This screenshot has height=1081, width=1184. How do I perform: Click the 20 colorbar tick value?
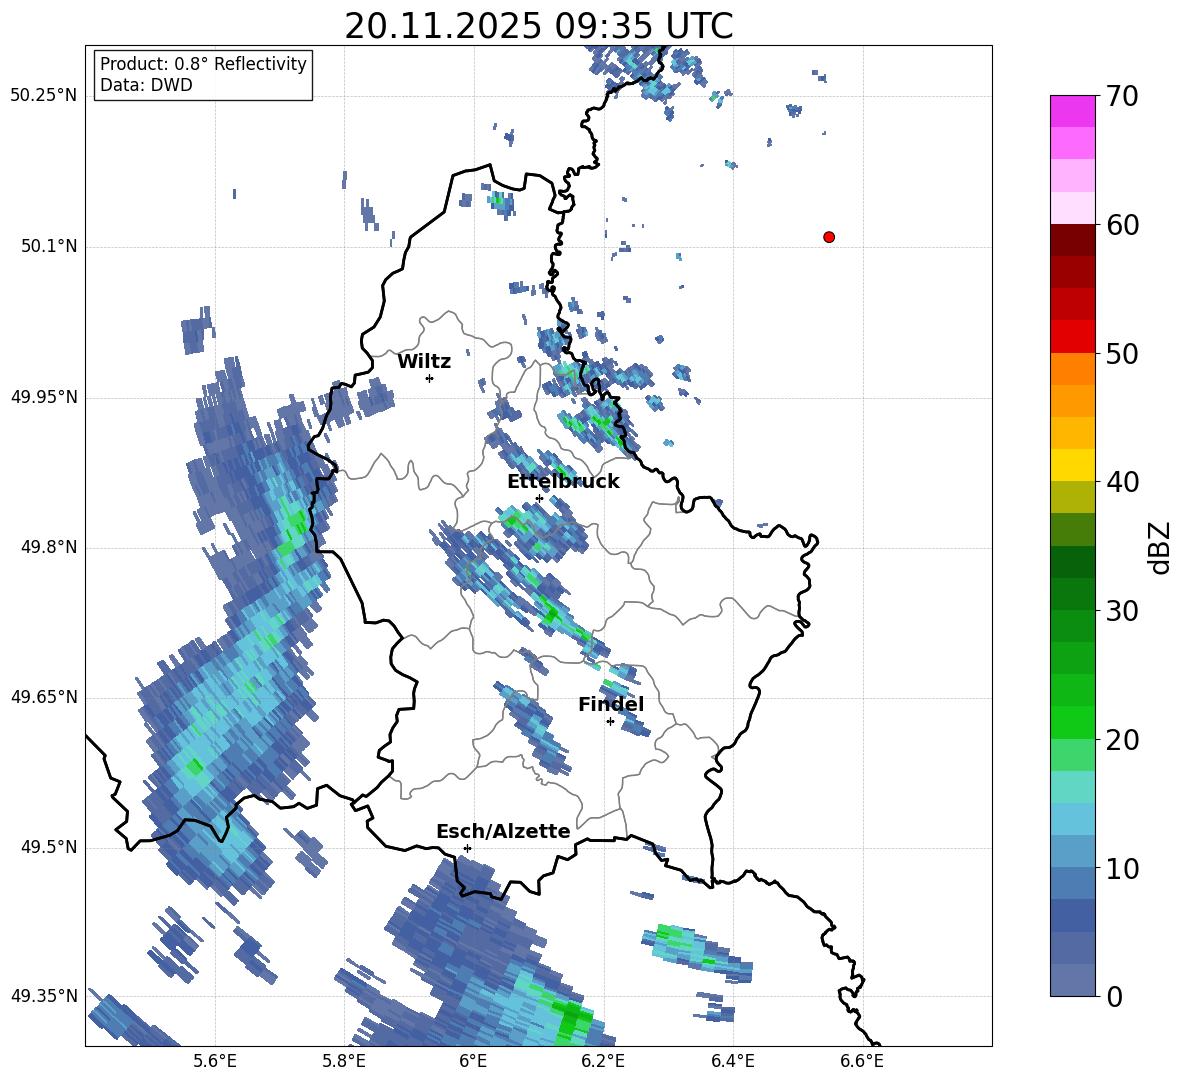coord(1123,739)
